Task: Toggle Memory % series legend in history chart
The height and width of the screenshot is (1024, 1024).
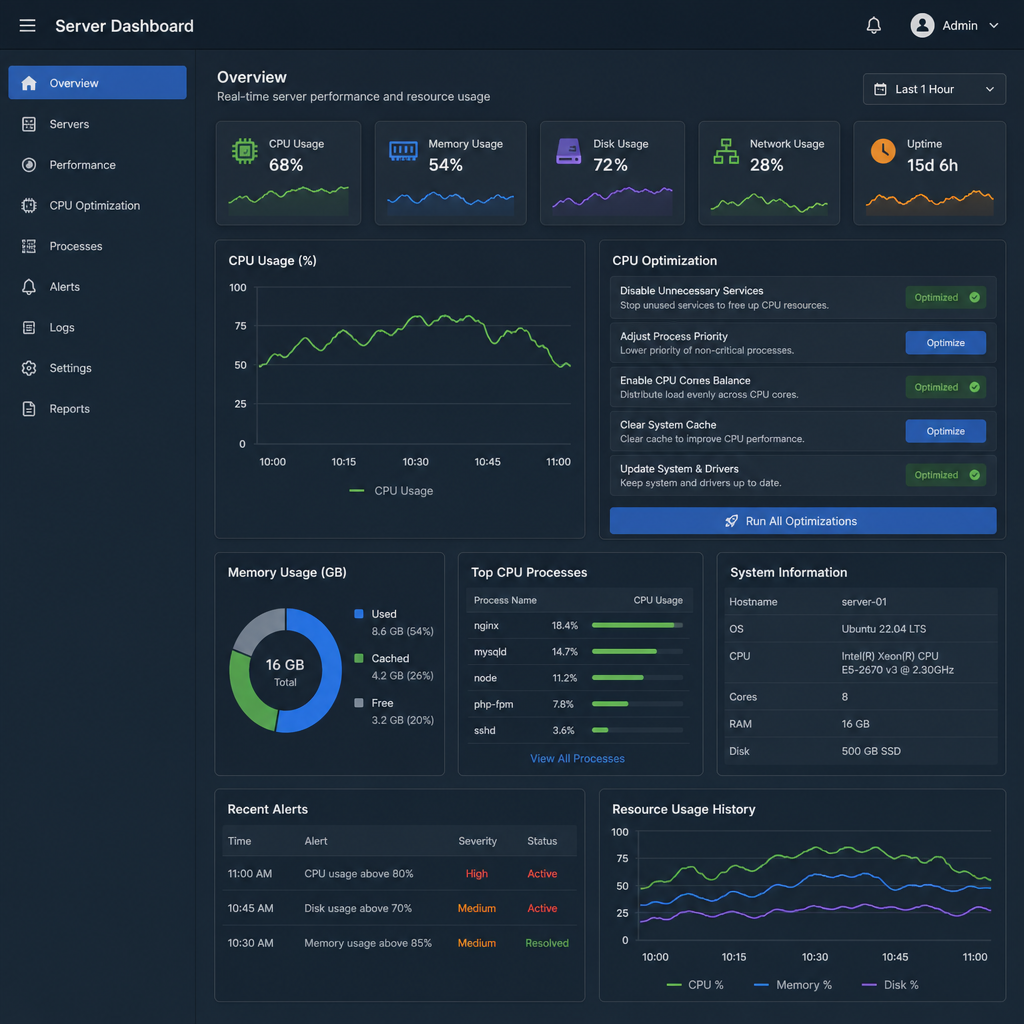Action: (793, 984)
